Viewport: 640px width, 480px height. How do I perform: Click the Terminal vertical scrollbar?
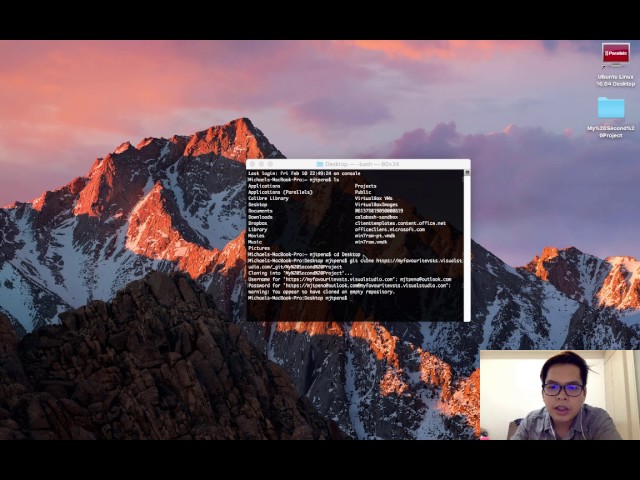pos(467,245)
